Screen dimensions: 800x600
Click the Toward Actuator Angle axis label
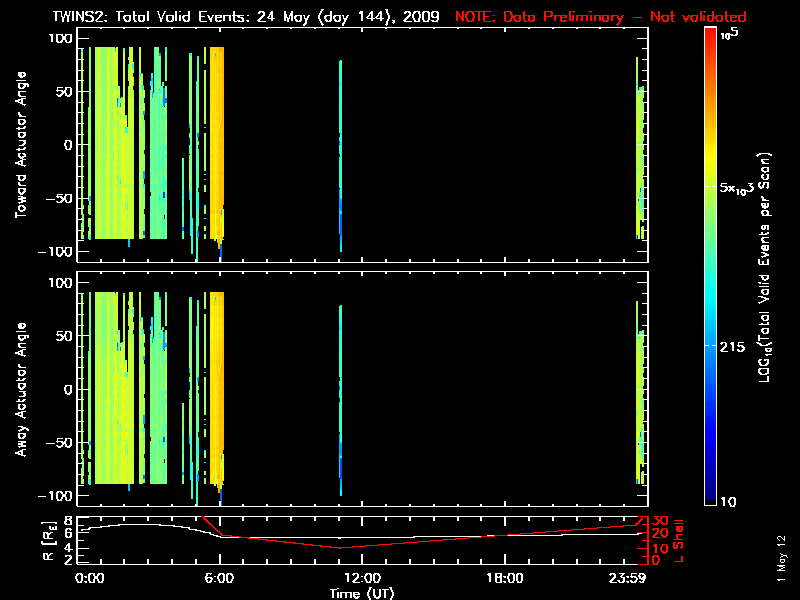[20, 145]
